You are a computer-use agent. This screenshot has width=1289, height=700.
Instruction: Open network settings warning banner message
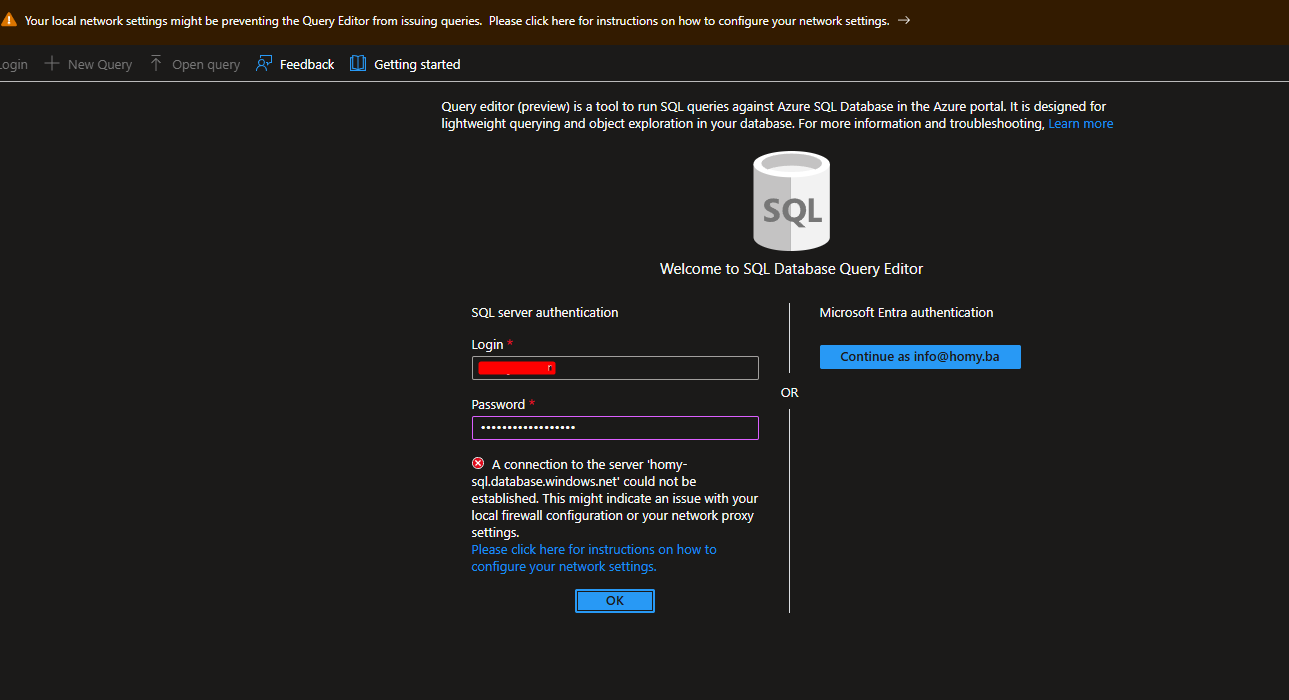tap(456, 21)
